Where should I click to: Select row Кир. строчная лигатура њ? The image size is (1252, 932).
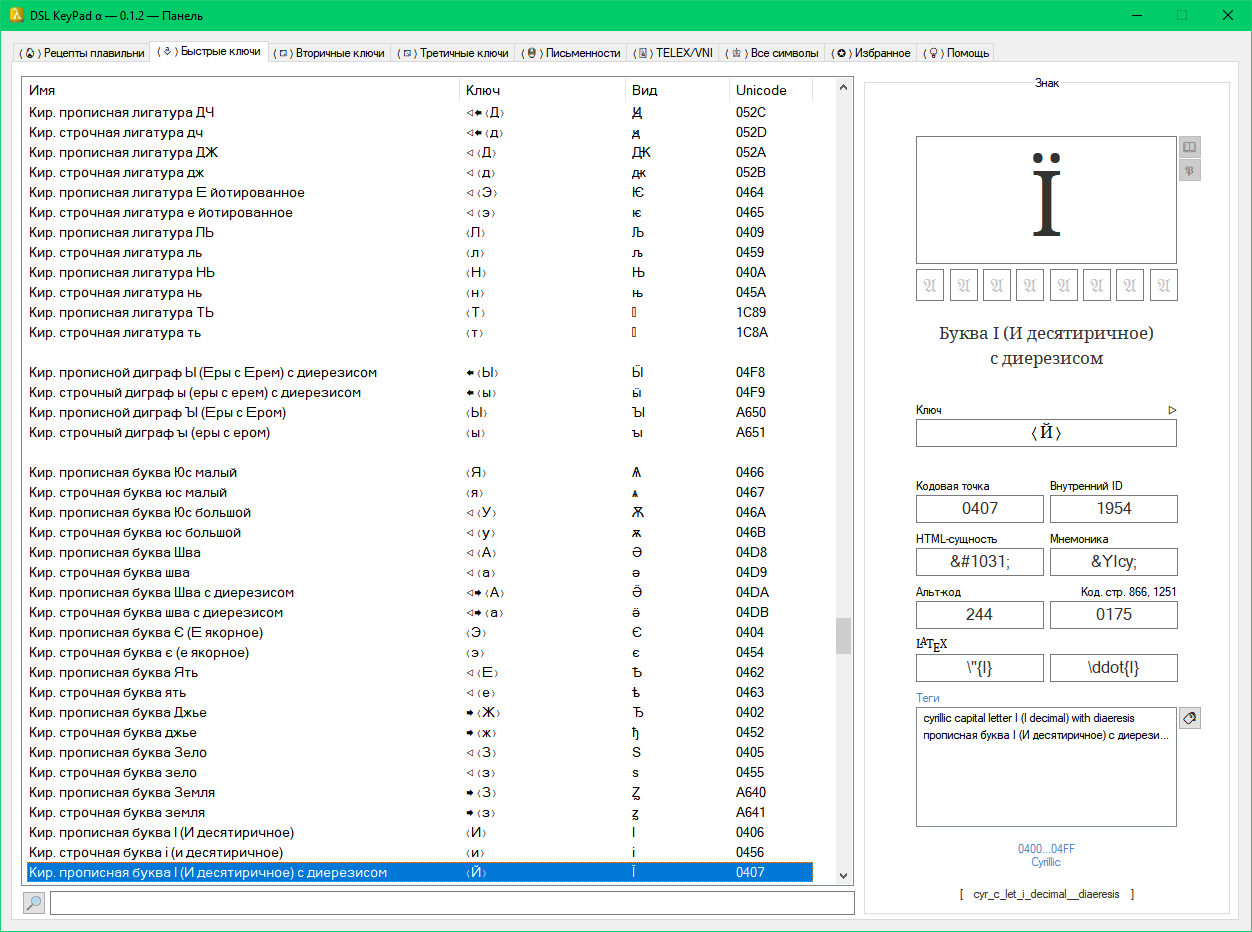pyautogui.click(x=419, y=292)
